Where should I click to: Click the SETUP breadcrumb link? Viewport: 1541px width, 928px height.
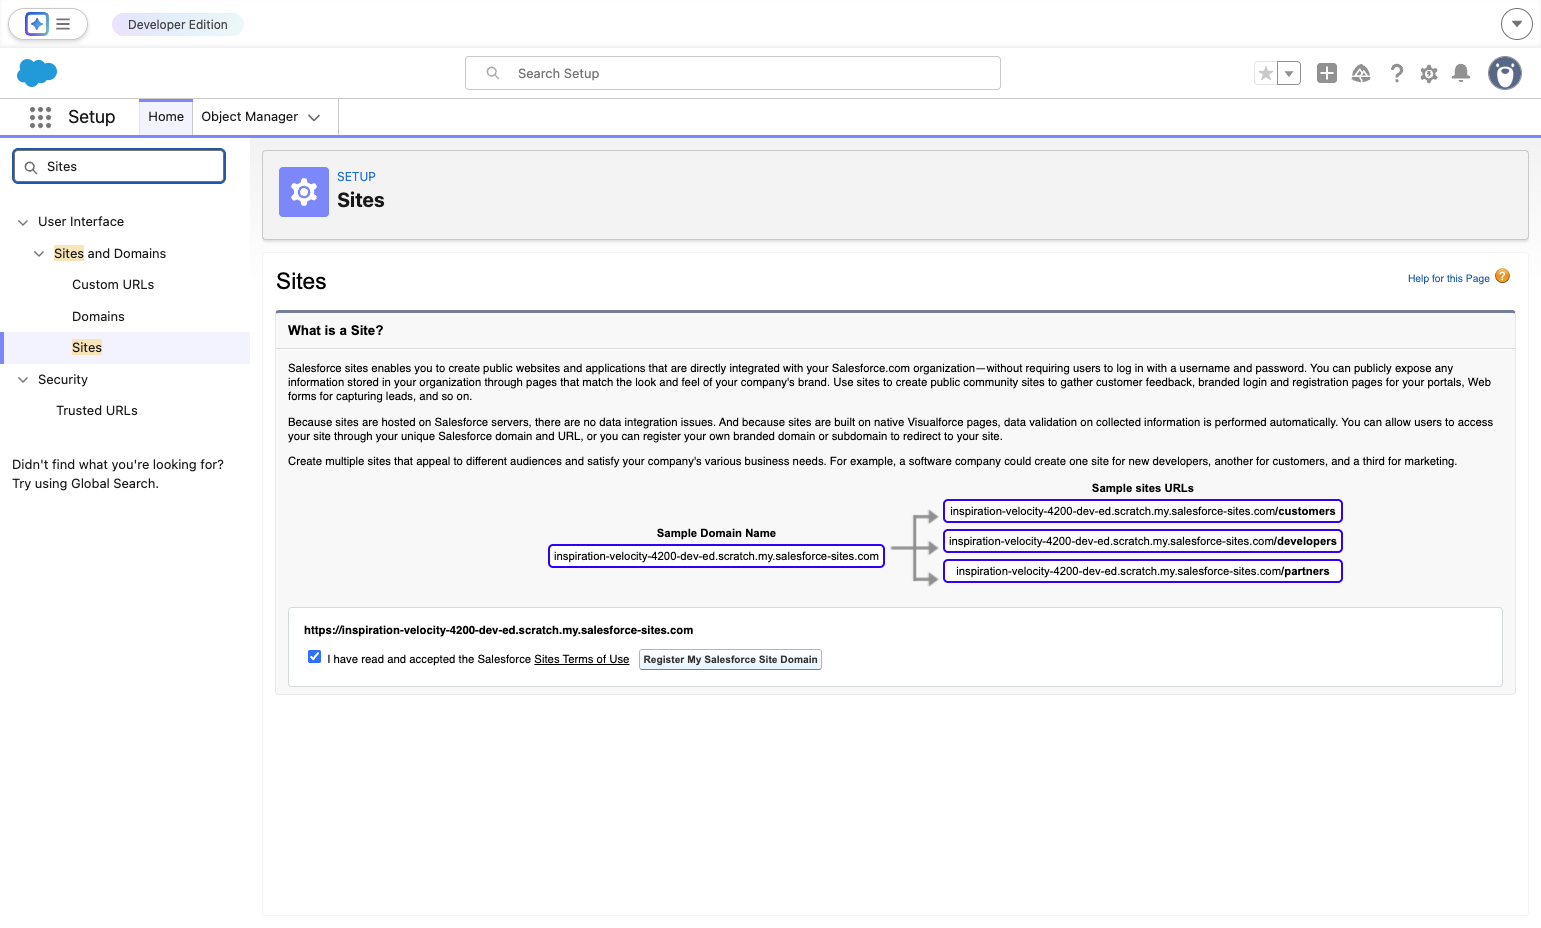click(x=356, y=177)
